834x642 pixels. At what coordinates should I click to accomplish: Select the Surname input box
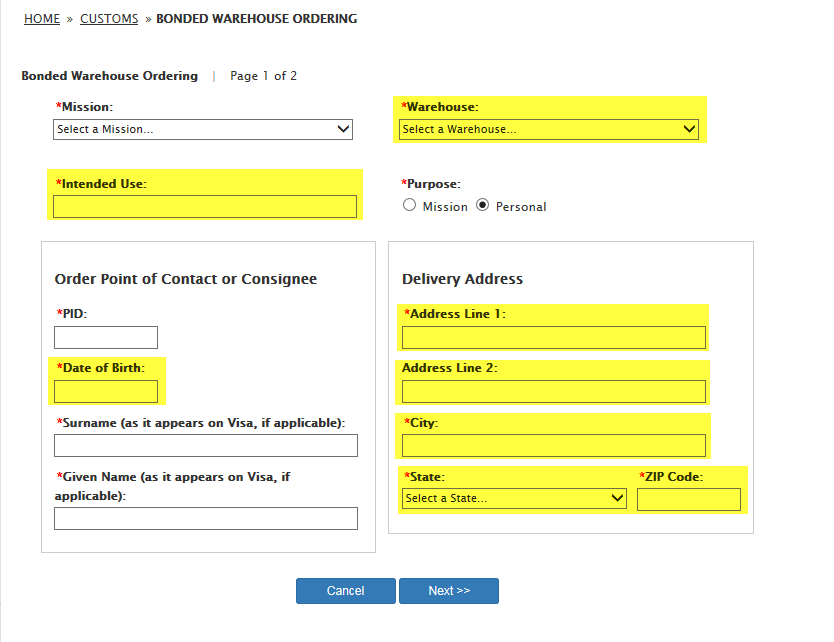click(x=206, y=446)
